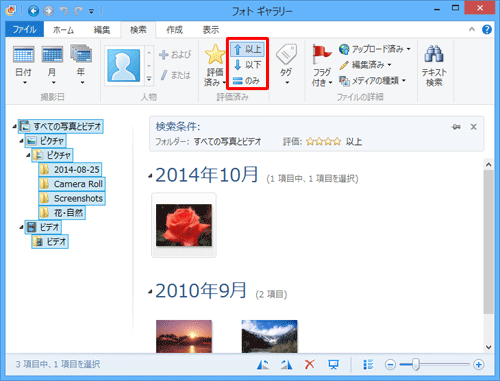
Task: Switch to the 編集 ribbon tab
Action: 102,30
